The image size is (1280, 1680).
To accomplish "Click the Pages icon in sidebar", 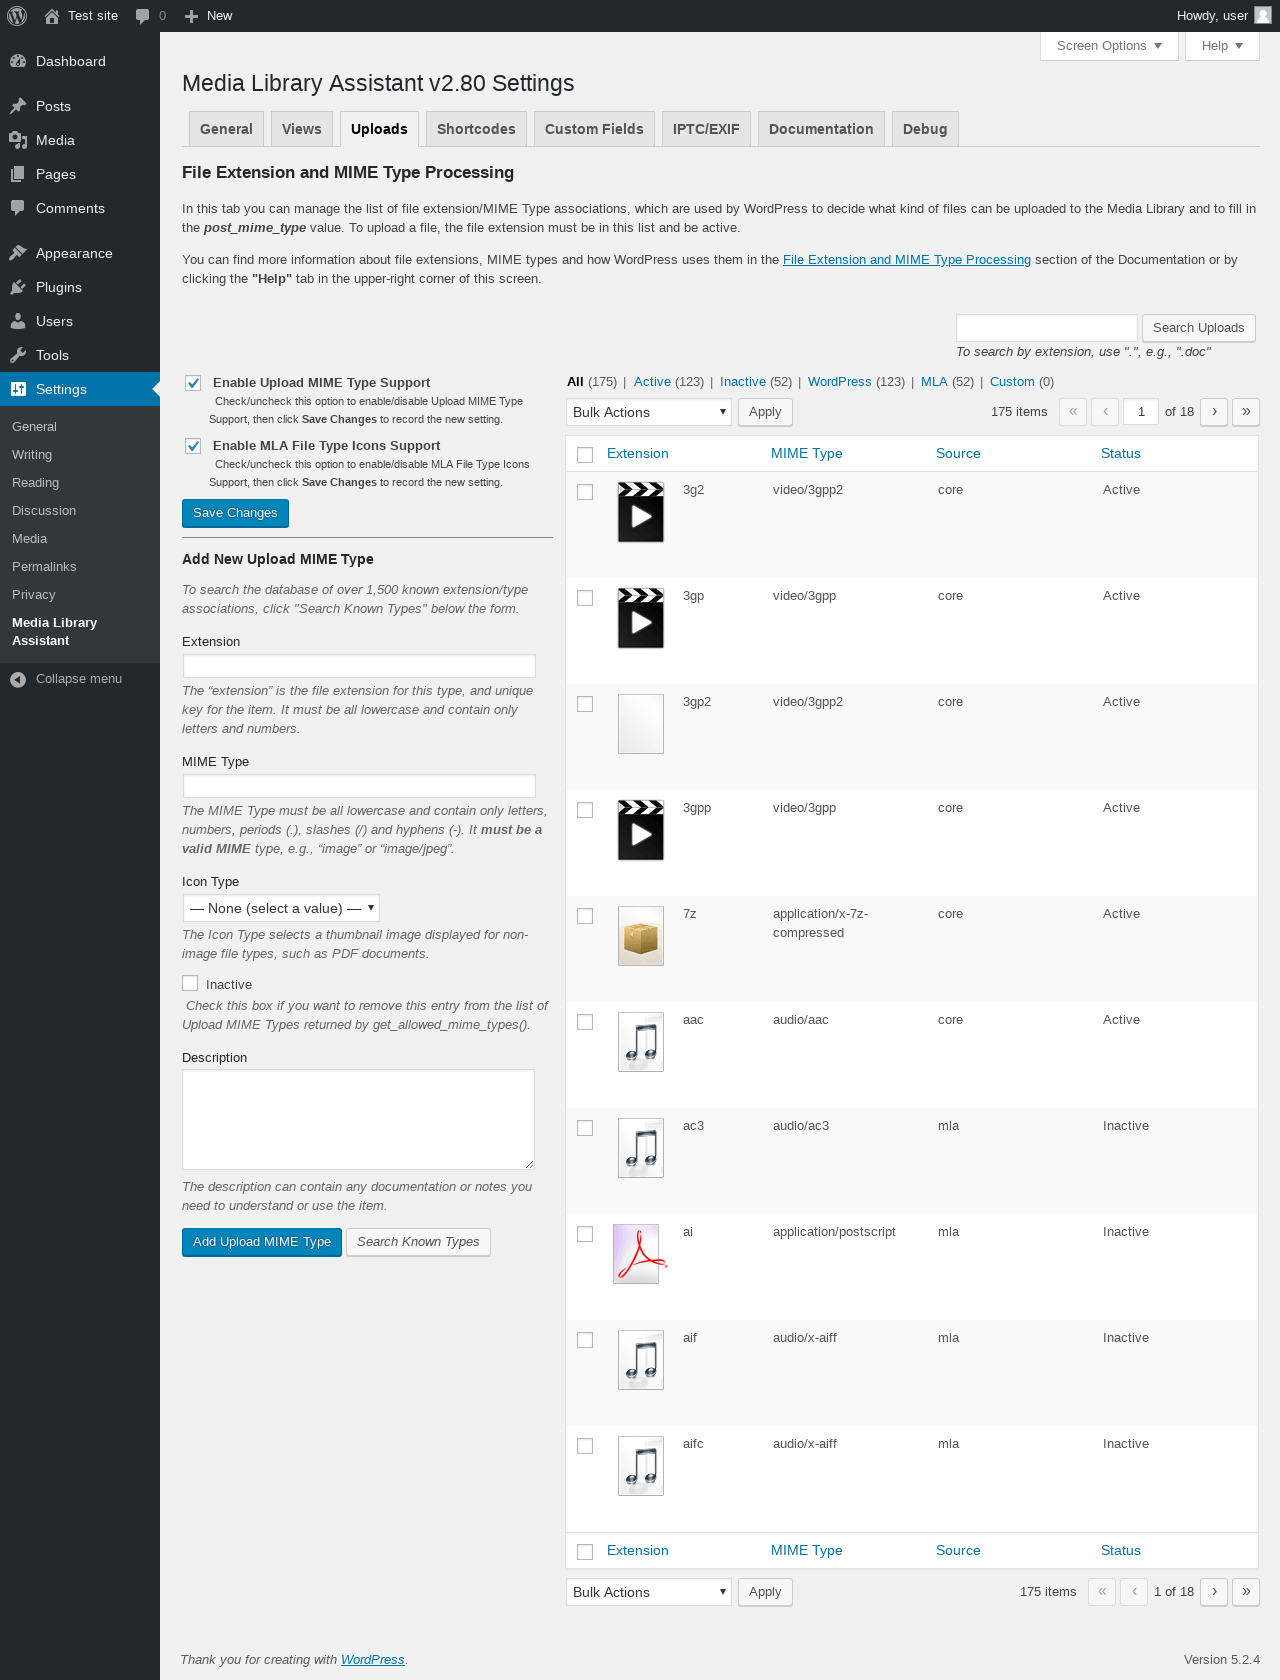I will [18, 174].
